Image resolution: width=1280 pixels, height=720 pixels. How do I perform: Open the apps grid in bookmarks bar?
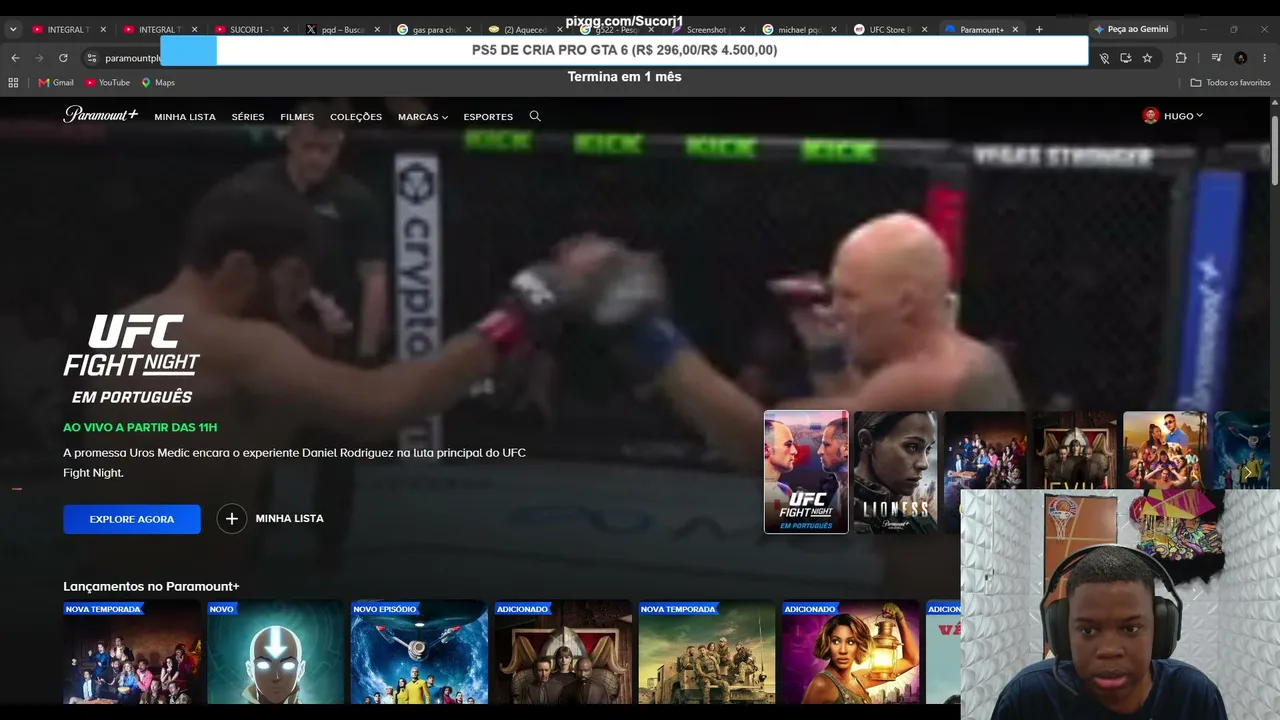coord(13,83)
